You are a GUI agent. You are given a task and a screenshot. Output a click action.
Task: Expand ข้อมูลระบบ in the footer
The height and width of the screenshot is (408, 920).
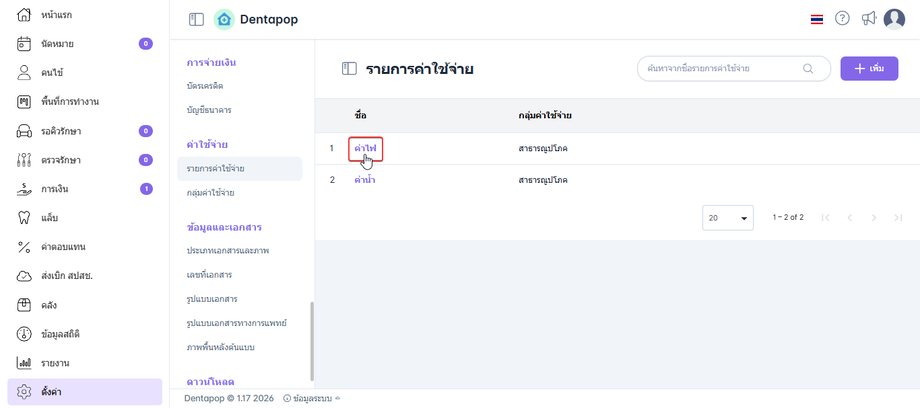311,398
